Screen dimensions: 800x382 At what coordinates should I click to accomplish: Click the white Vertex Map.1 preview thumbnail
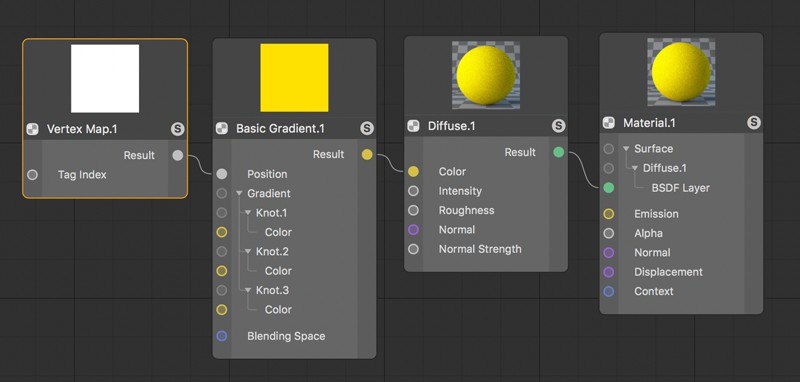(105, 78)
